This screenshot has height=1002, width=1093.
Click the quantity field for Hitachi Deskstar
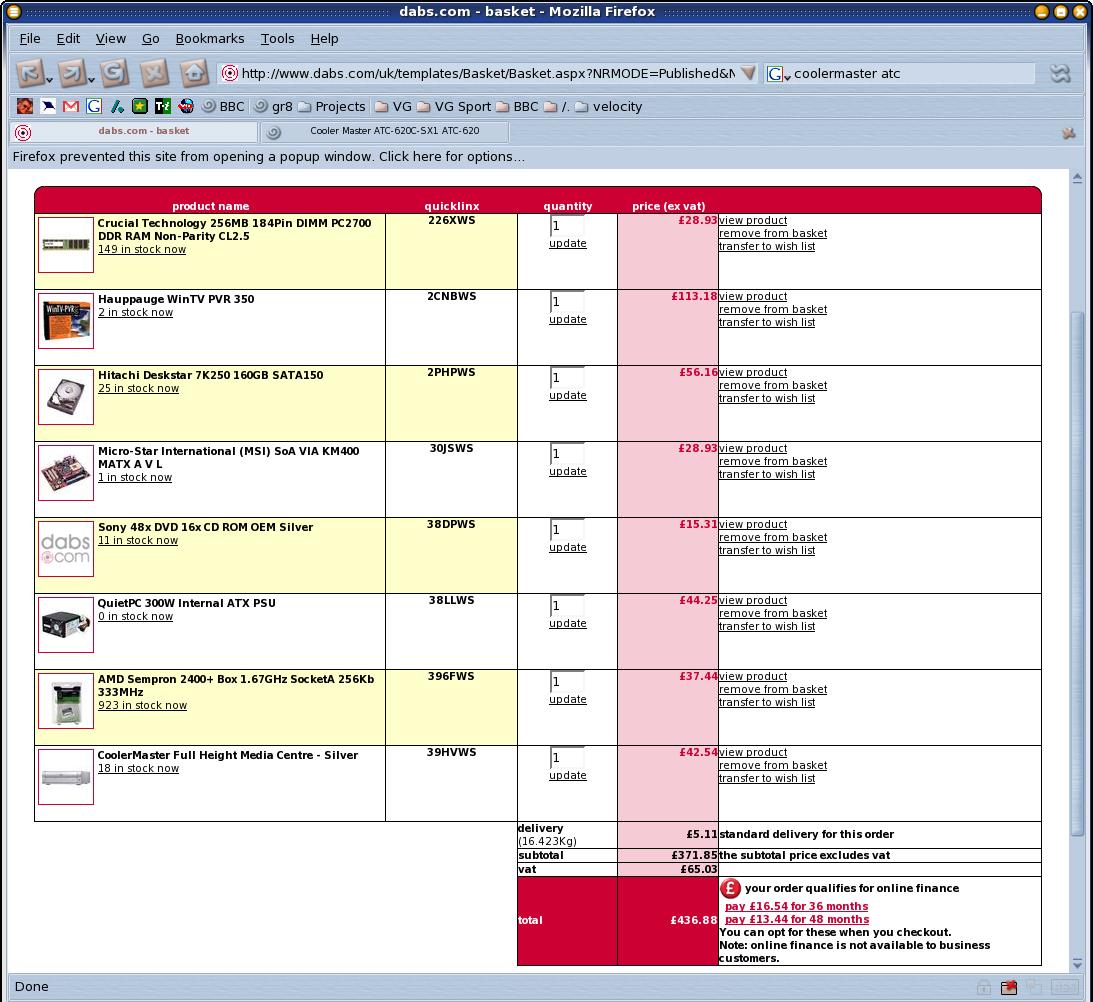point(566,377)
